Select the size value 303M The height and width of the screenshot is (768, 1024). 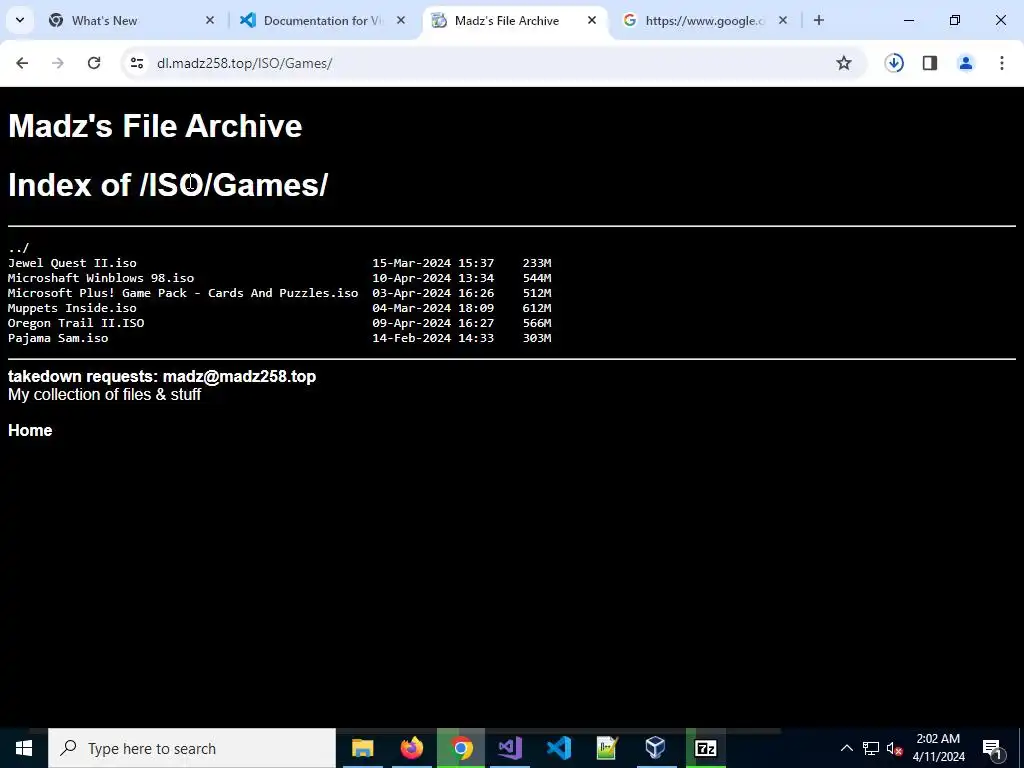[537, 338]
